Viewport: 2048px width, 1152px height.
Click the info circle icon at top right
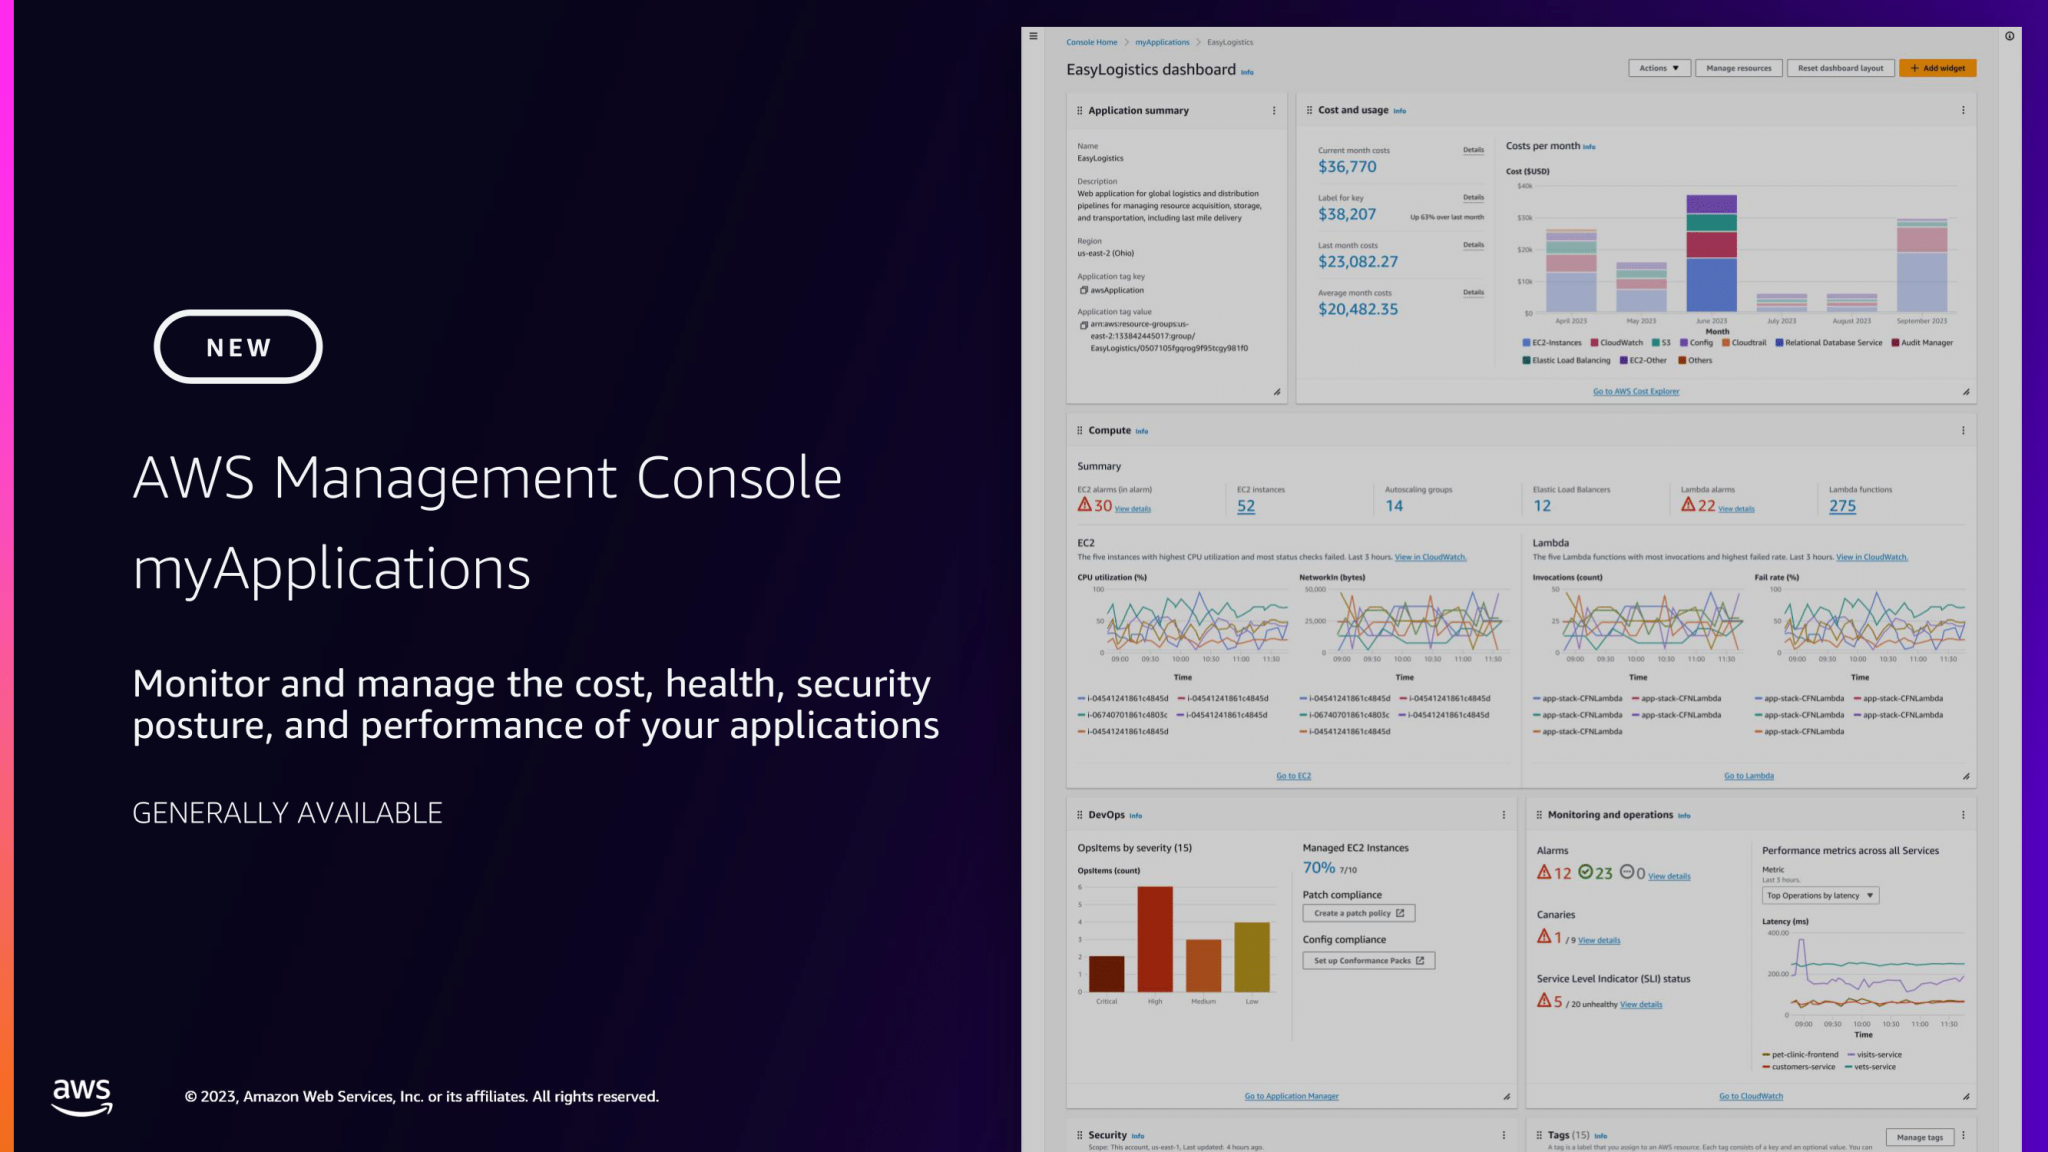pos(2009,36)
